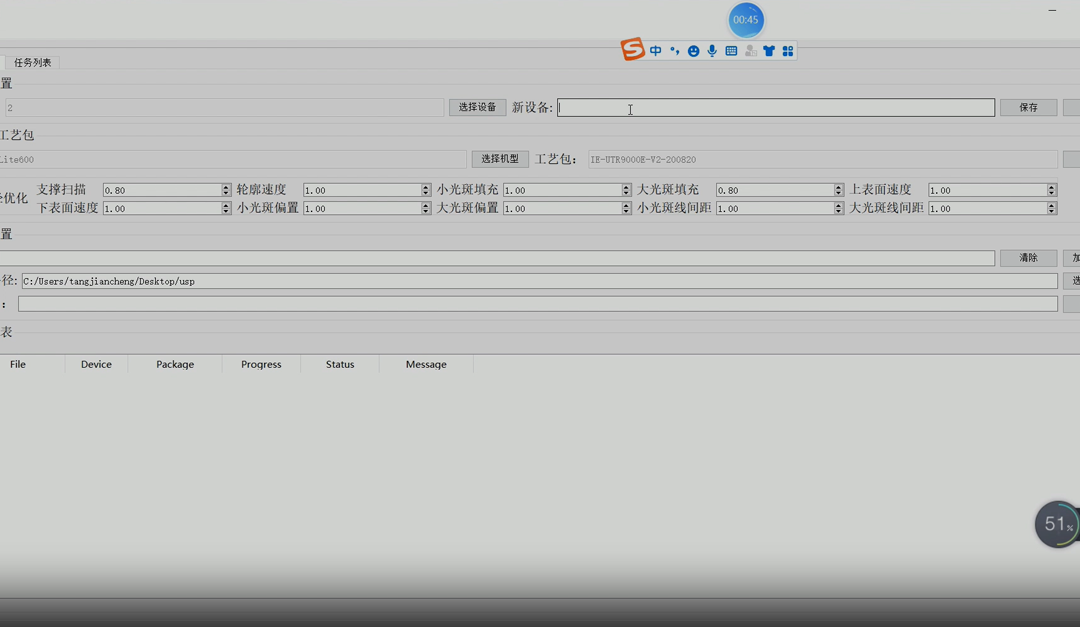Click the microphone voice input icon
1080x627 pixels.
(712, 51)
